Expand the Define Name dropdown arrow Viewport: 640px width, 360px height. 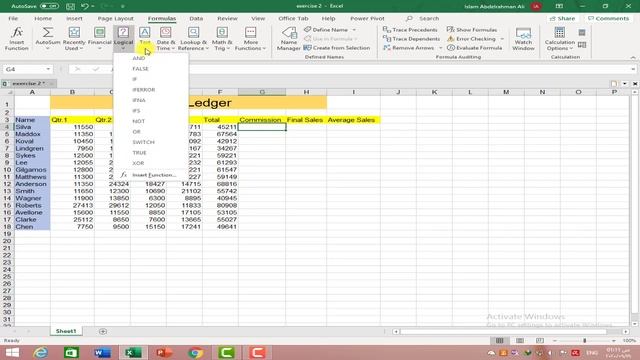pos(354,30)
